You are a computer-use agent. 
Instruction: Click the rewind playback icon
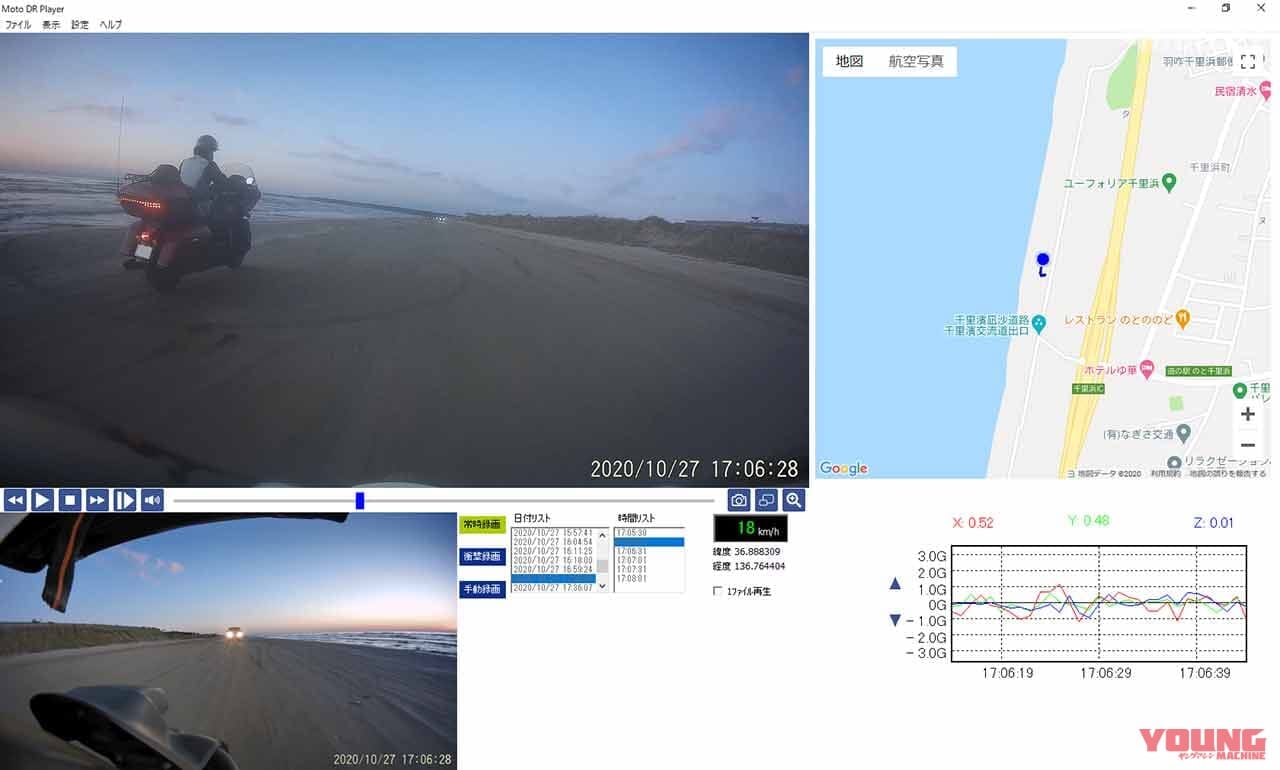pos(15,500)
